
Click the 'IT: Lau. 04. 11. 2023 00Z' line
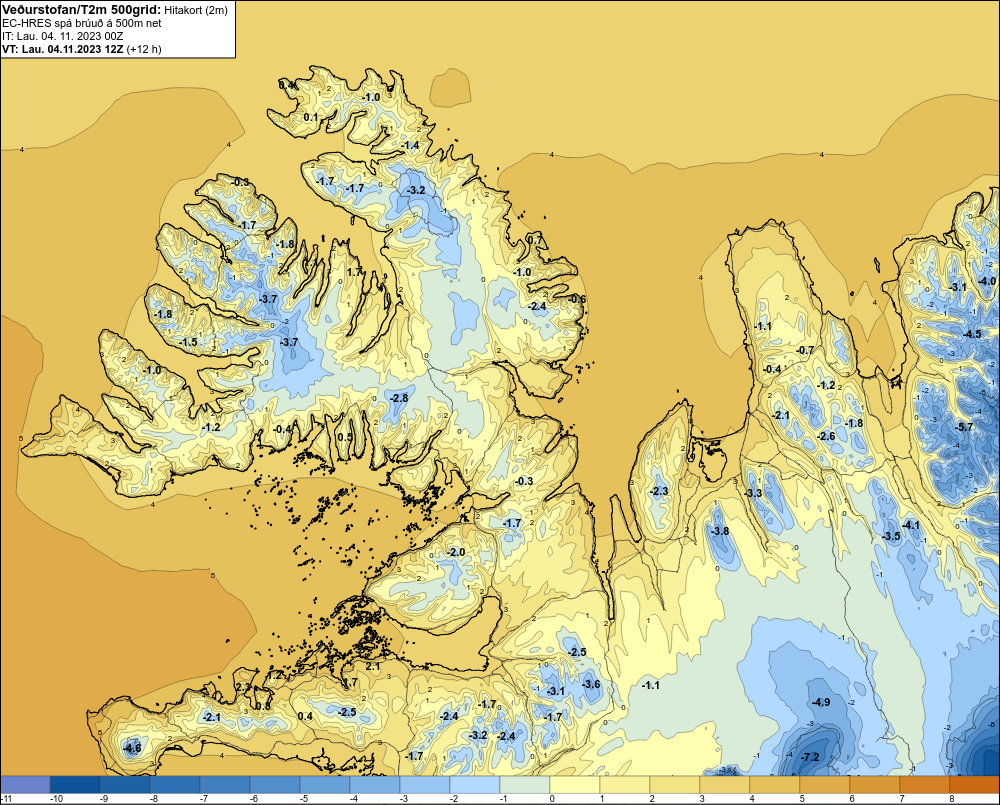click(x=62, y=36)
